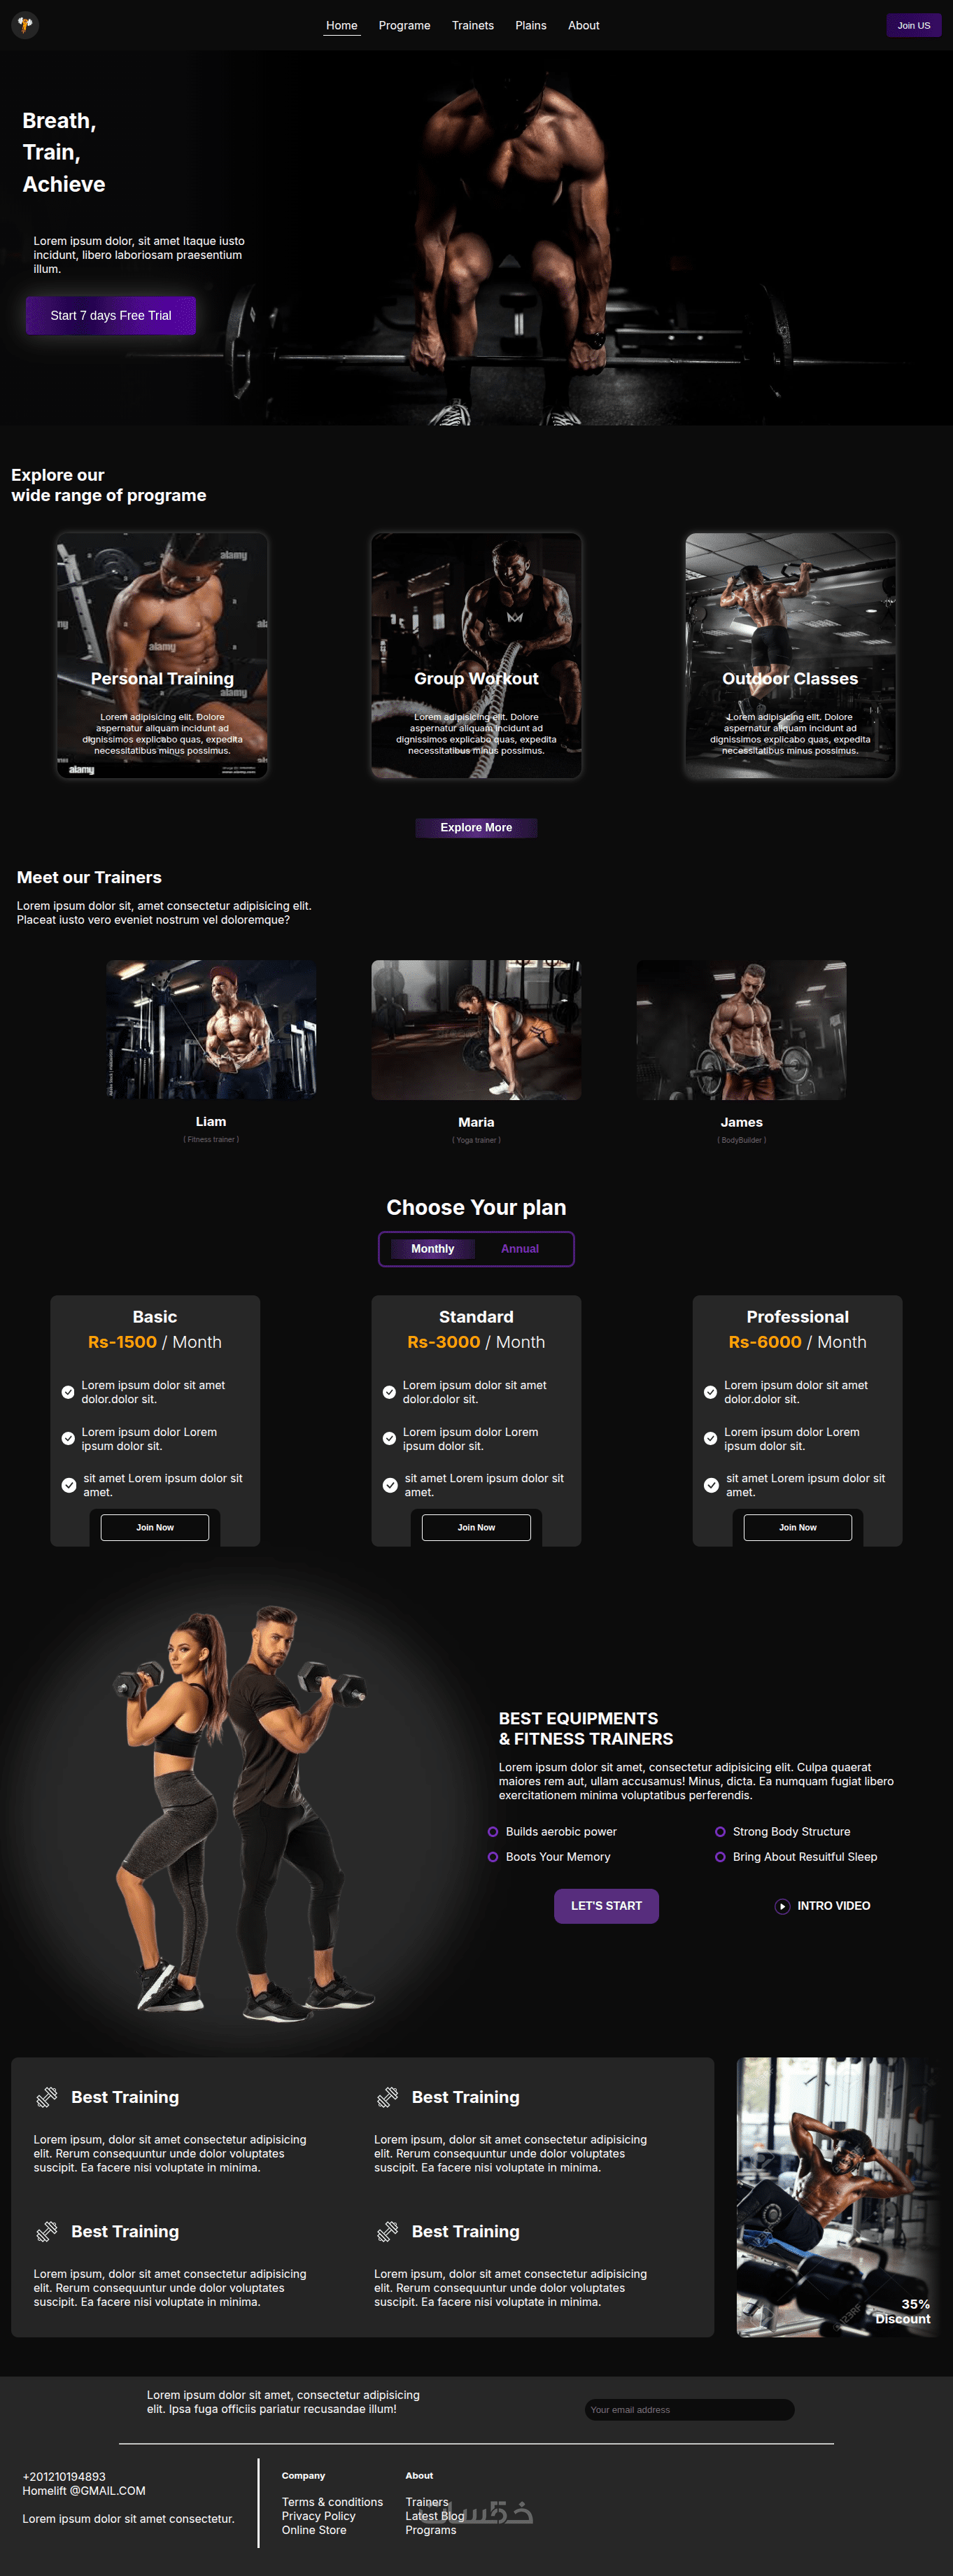Start the 7 days Free Trial
The image size is (953, 2576).
tap(111, 316)
